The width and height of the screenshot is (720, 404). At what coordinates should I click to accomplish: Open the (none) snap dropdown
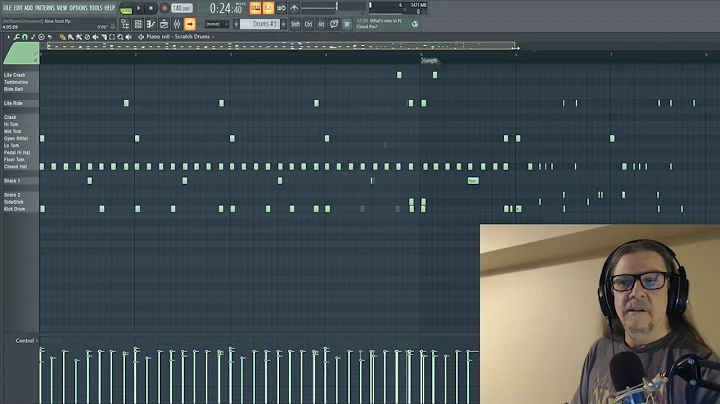(x=217, y=24)
